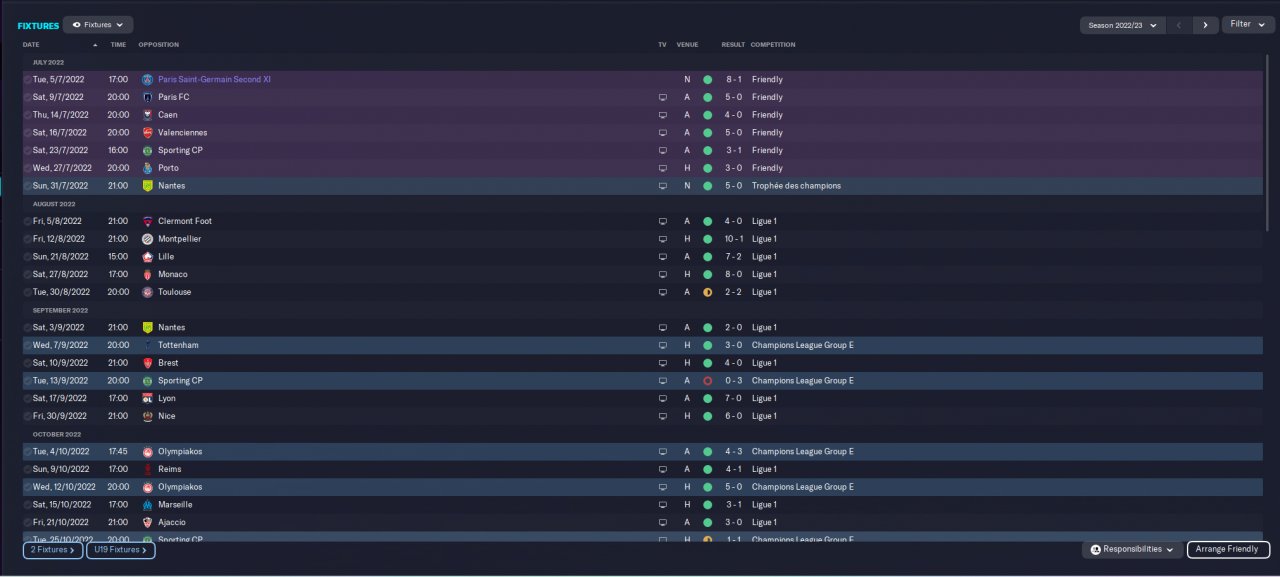Toggle row selector circle for Caen fixture

27,115
